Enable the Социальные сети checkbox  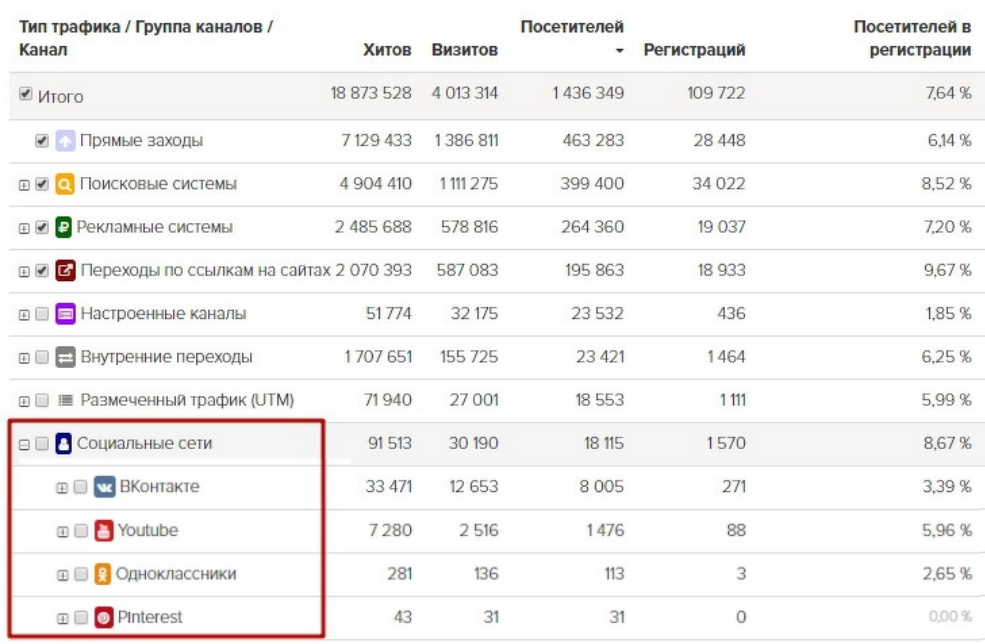click(42, 444)
